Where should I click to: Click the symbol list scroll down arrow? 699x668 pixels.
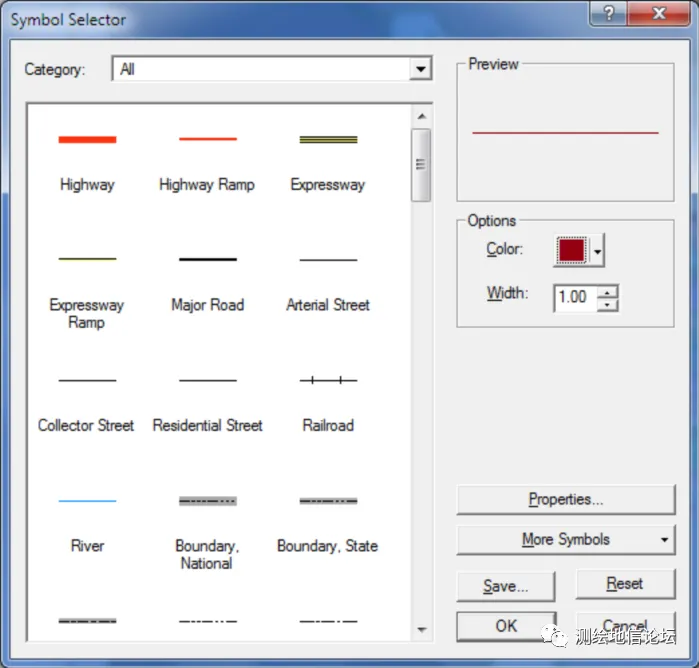tap(421, 630)
